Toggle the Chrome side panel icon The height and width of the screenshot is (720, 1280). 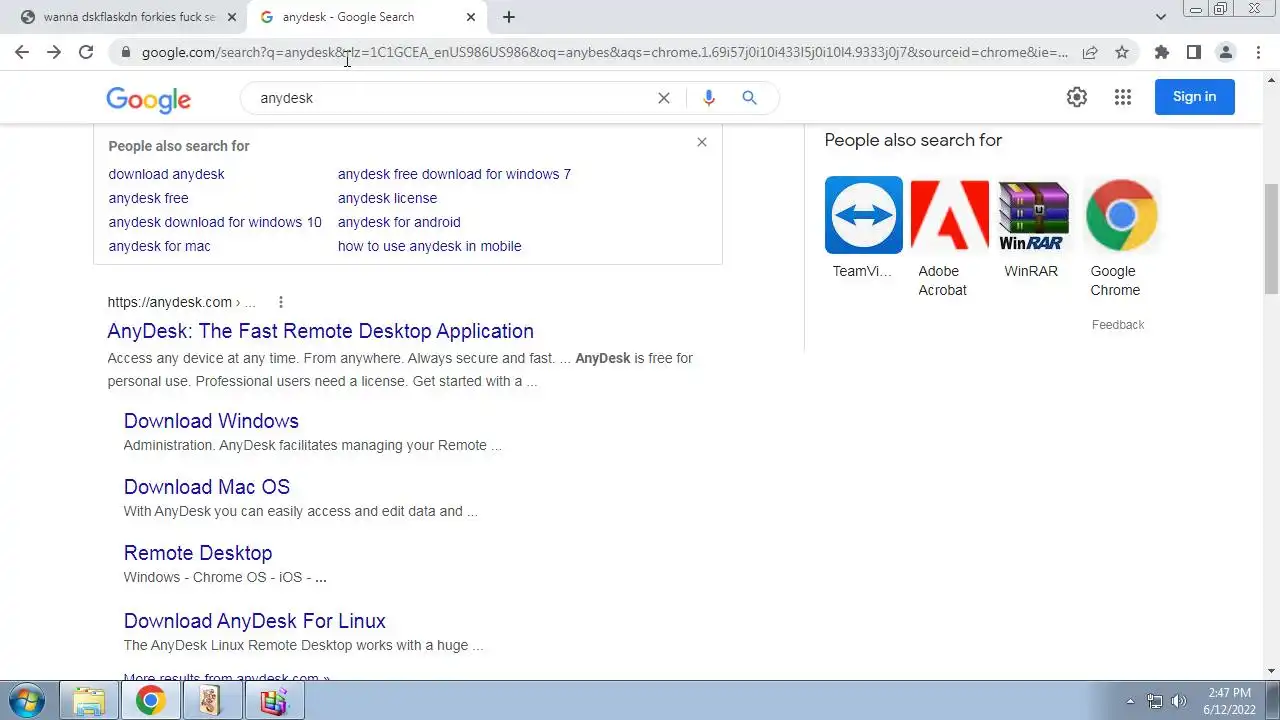(1193, 52)
